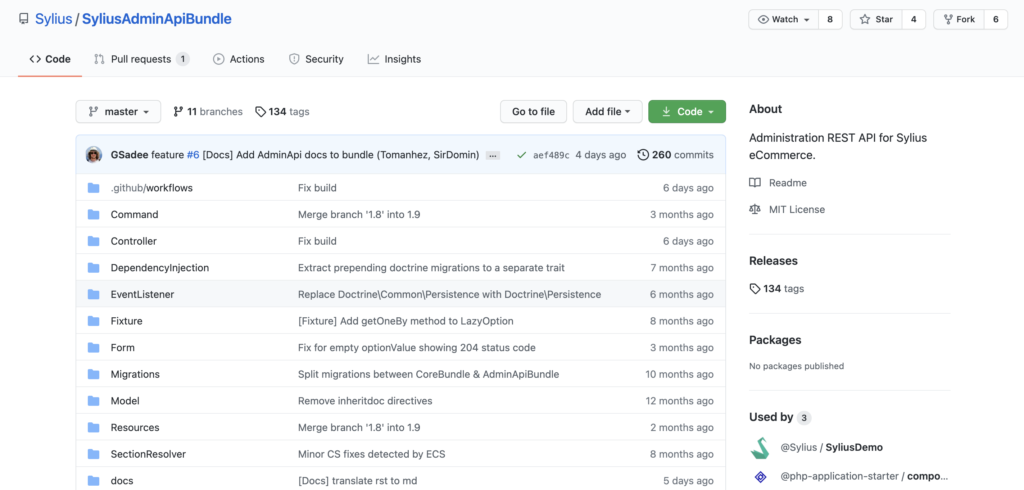1024x490 pixels.
Task: Click the folder icon next to Controller
Action: pos(93,241)
